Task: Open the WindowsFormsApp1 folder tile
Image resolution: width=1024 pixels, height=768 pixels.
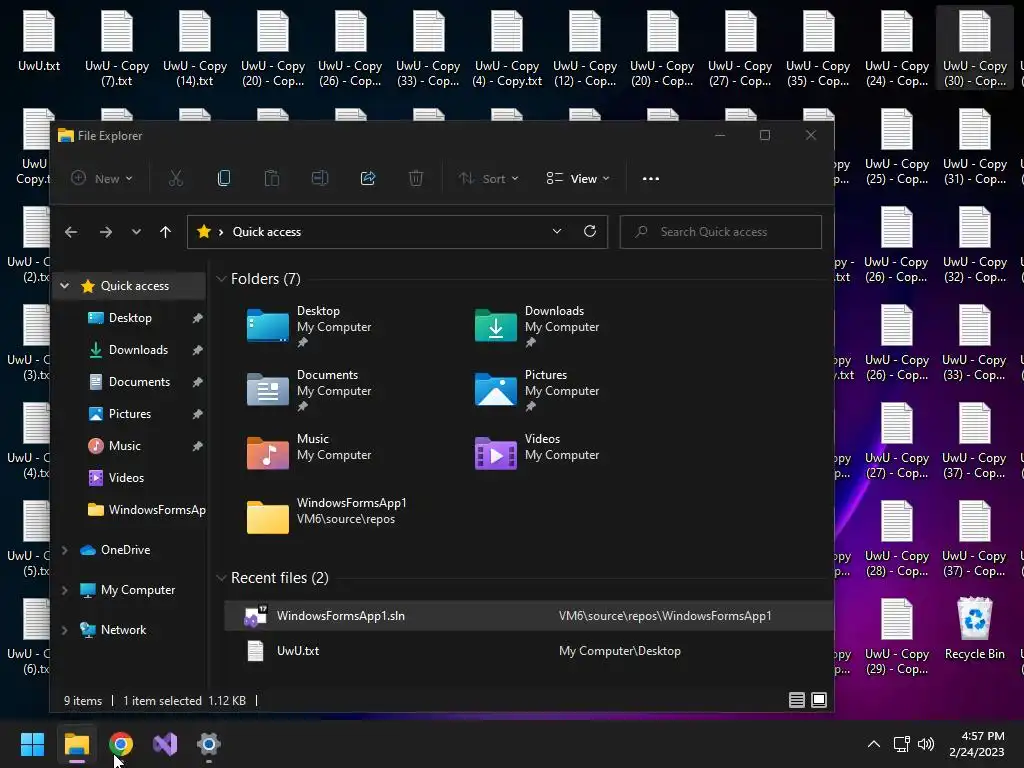Action: (x=327, y=517)
